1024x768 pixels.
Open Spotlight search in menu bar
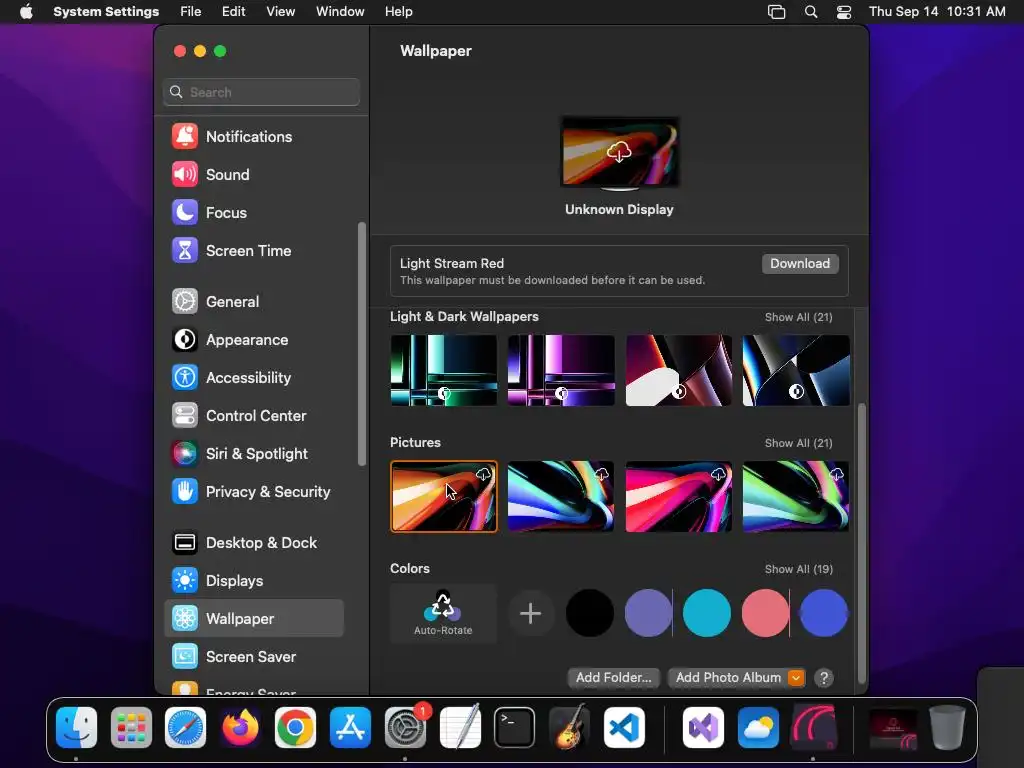(810, 12)
